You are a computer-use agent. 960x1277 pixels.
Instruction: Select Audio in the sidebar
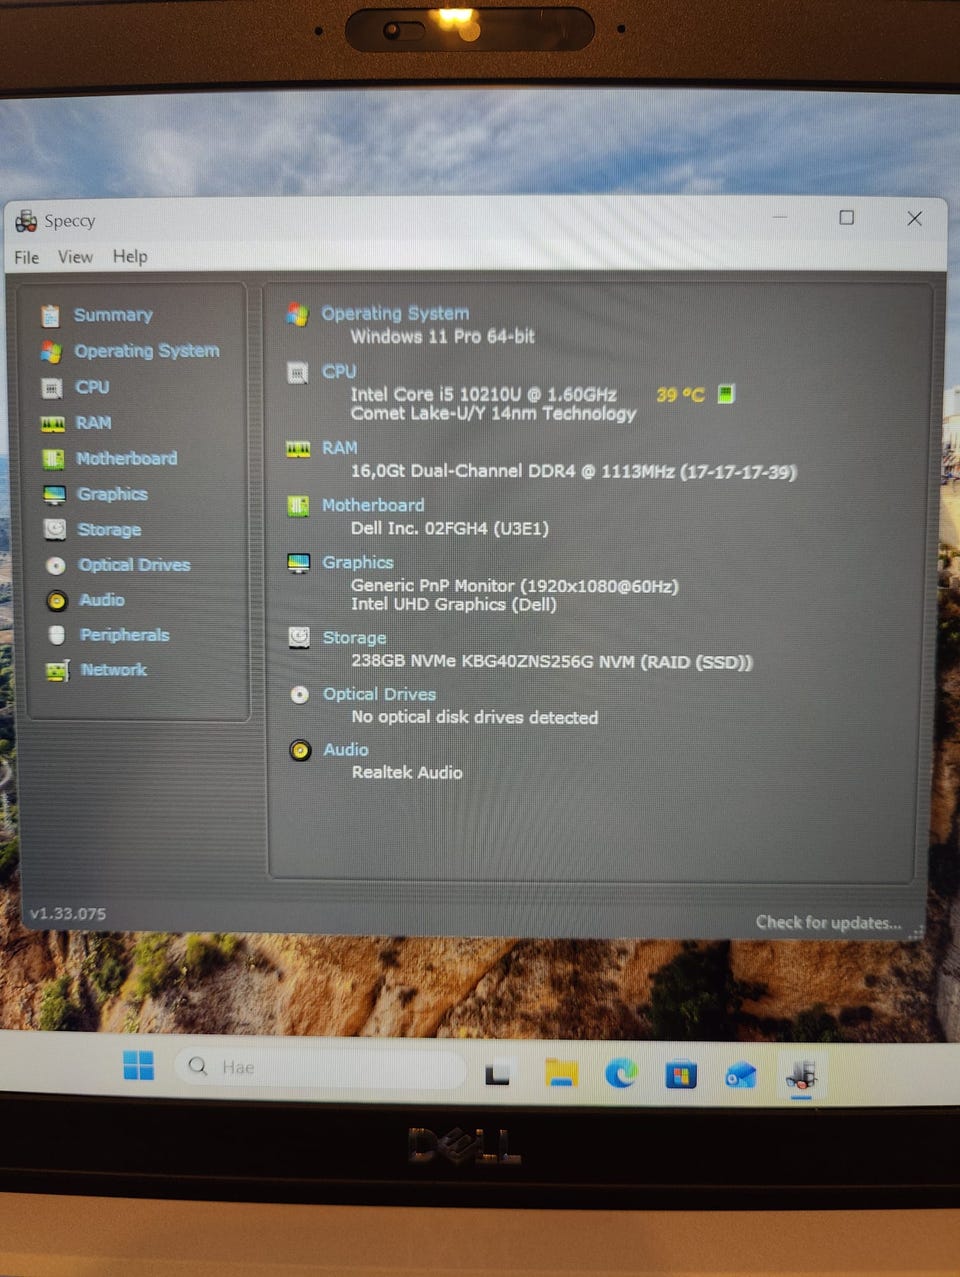click(102, 600)
